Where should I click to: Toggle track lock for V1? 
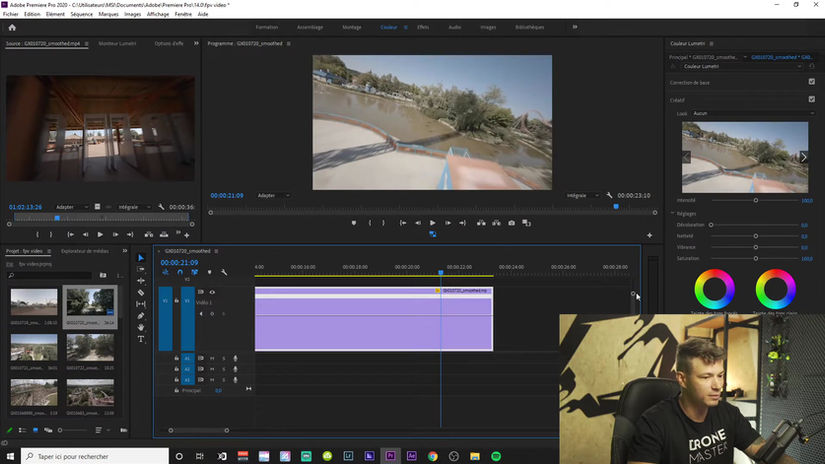177,300
